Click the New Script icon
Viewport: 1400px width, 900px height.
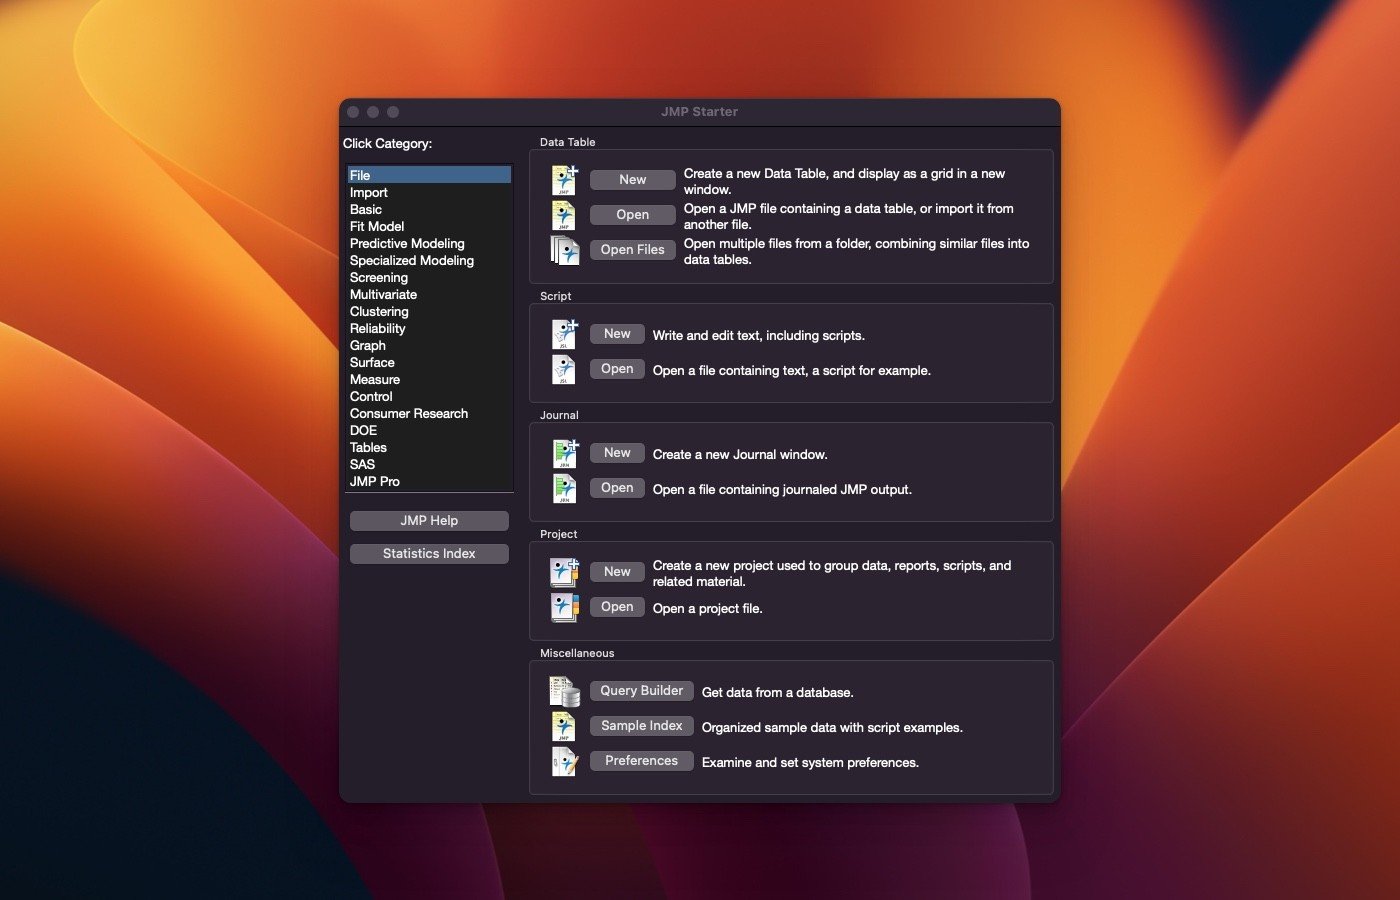click(564, 334)
